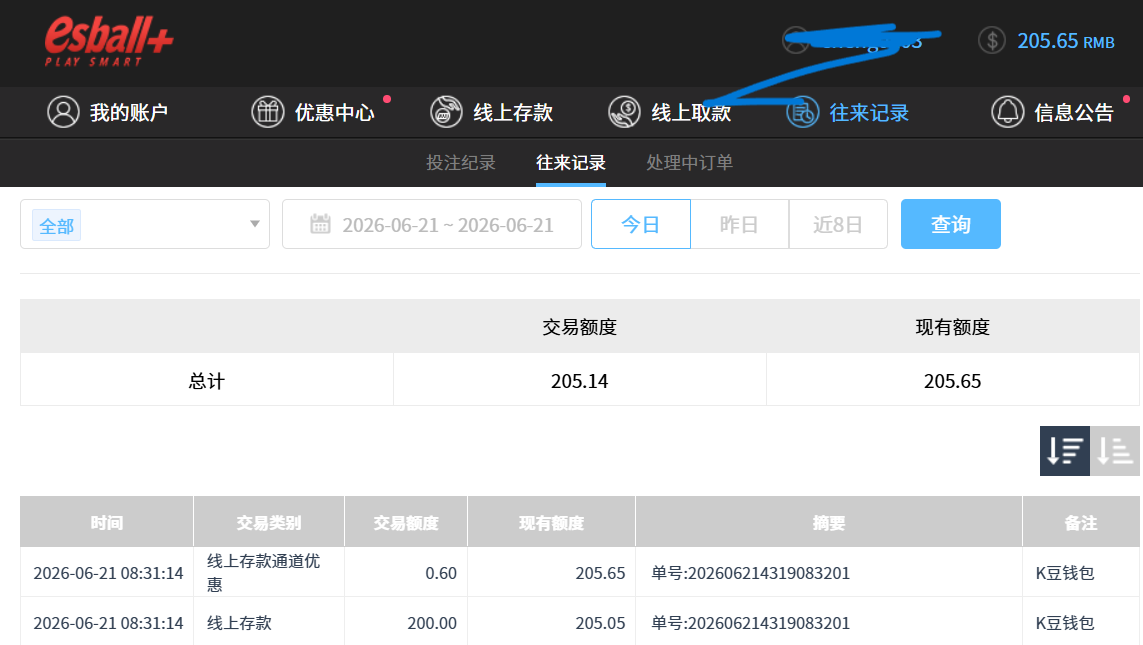Click the 摘要 column header
The height and width of the screenshot is (645, 1143).
(829, 523)
